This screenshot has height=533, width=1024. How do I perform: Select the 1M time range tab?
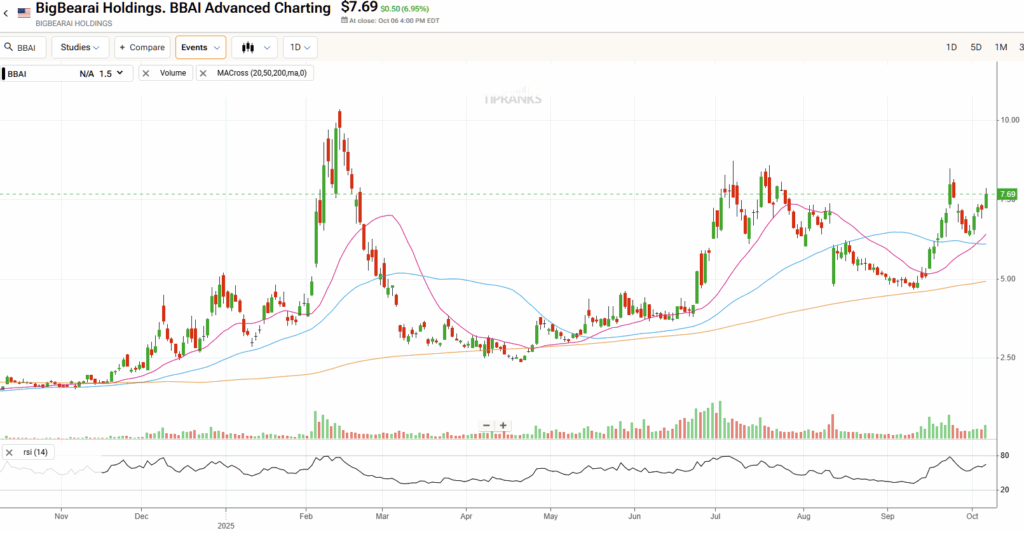(x=1000, y=47)
